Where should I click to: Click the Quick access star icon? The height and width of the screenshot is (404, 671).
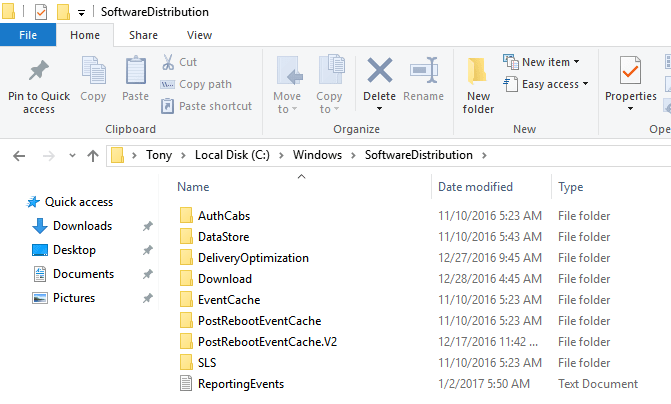(33, 202)
